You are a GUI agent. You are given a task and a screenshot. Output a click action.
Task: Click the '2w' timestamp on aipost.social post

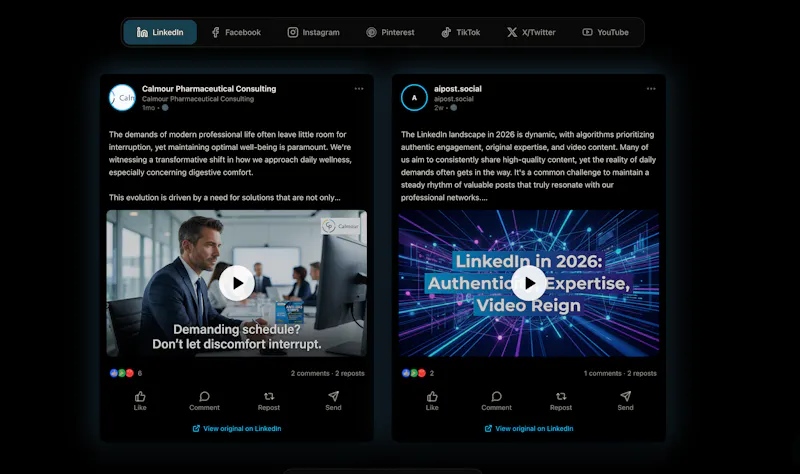click(439, 108)
